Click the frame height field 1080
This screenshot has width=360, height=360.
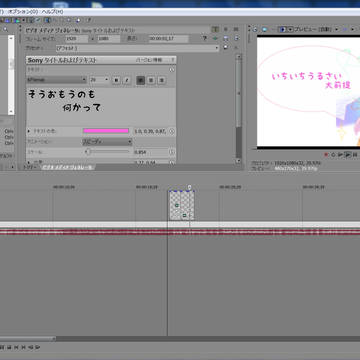[108, 39]
